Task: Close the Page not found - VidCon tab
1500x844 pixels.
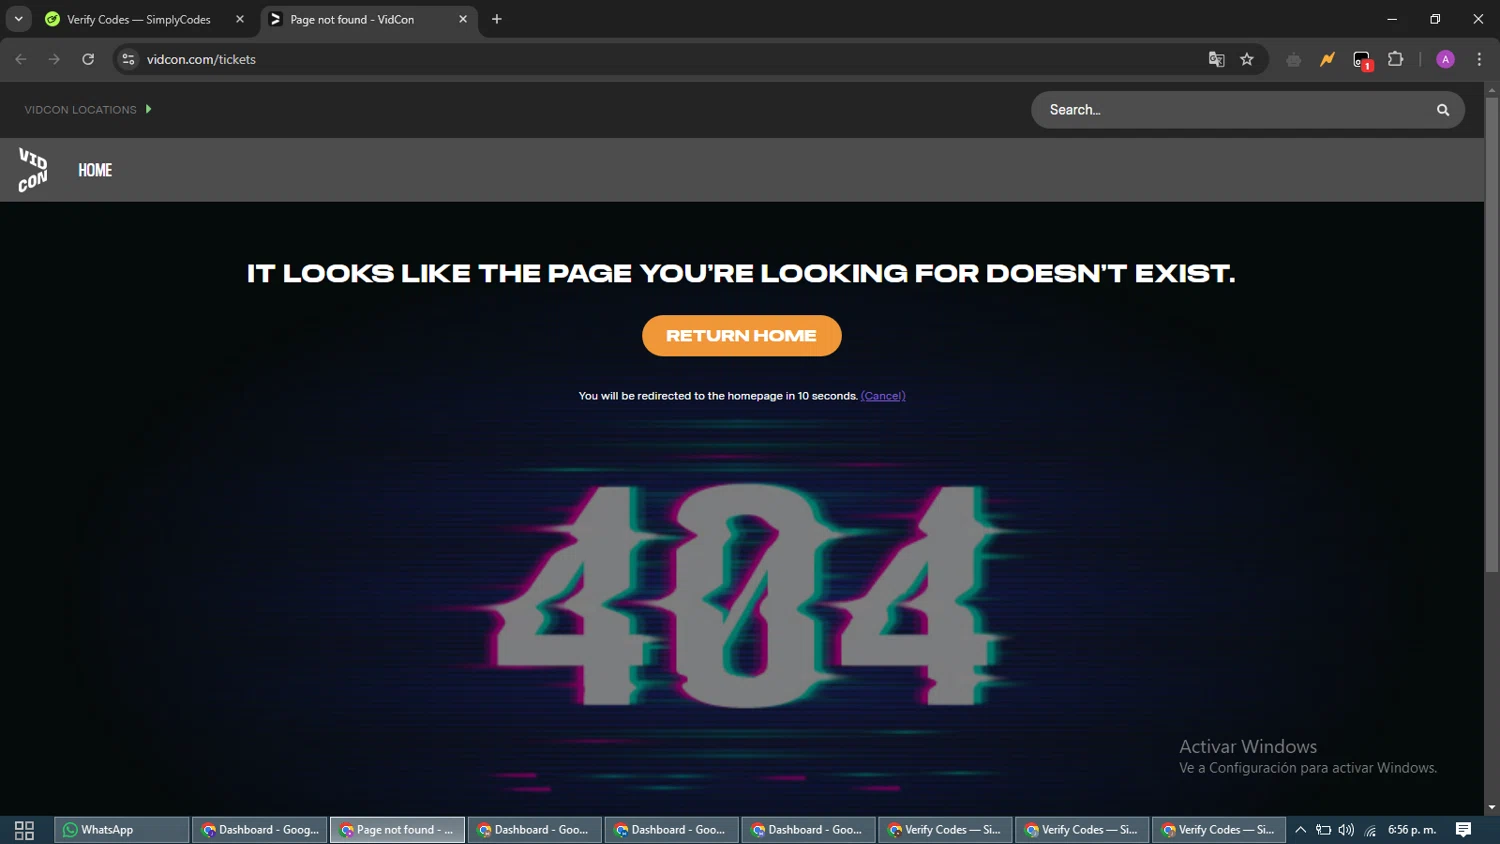Action: [463, 19]
